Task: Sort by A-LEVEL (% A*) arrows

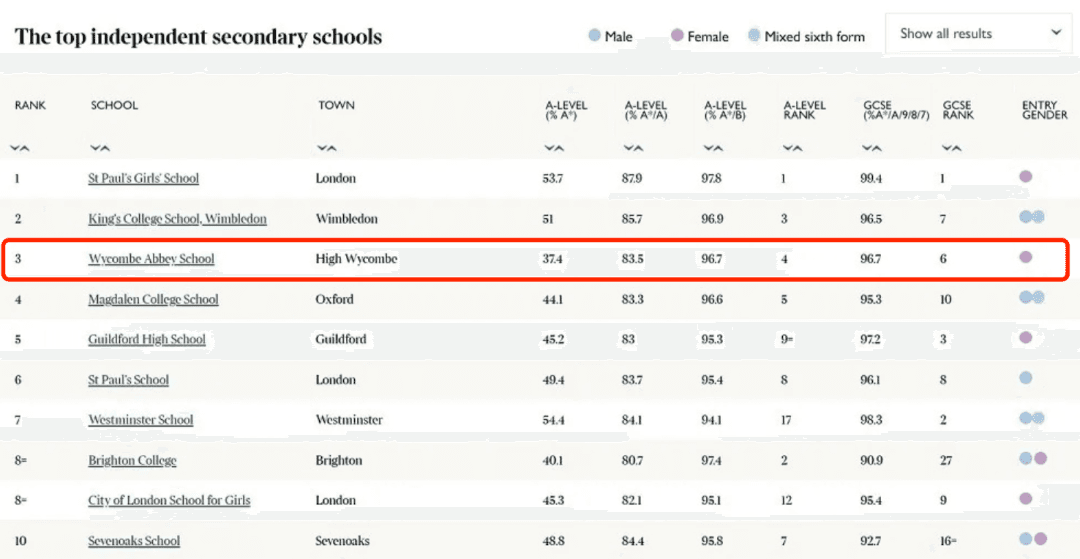Action: pos(554,148)
